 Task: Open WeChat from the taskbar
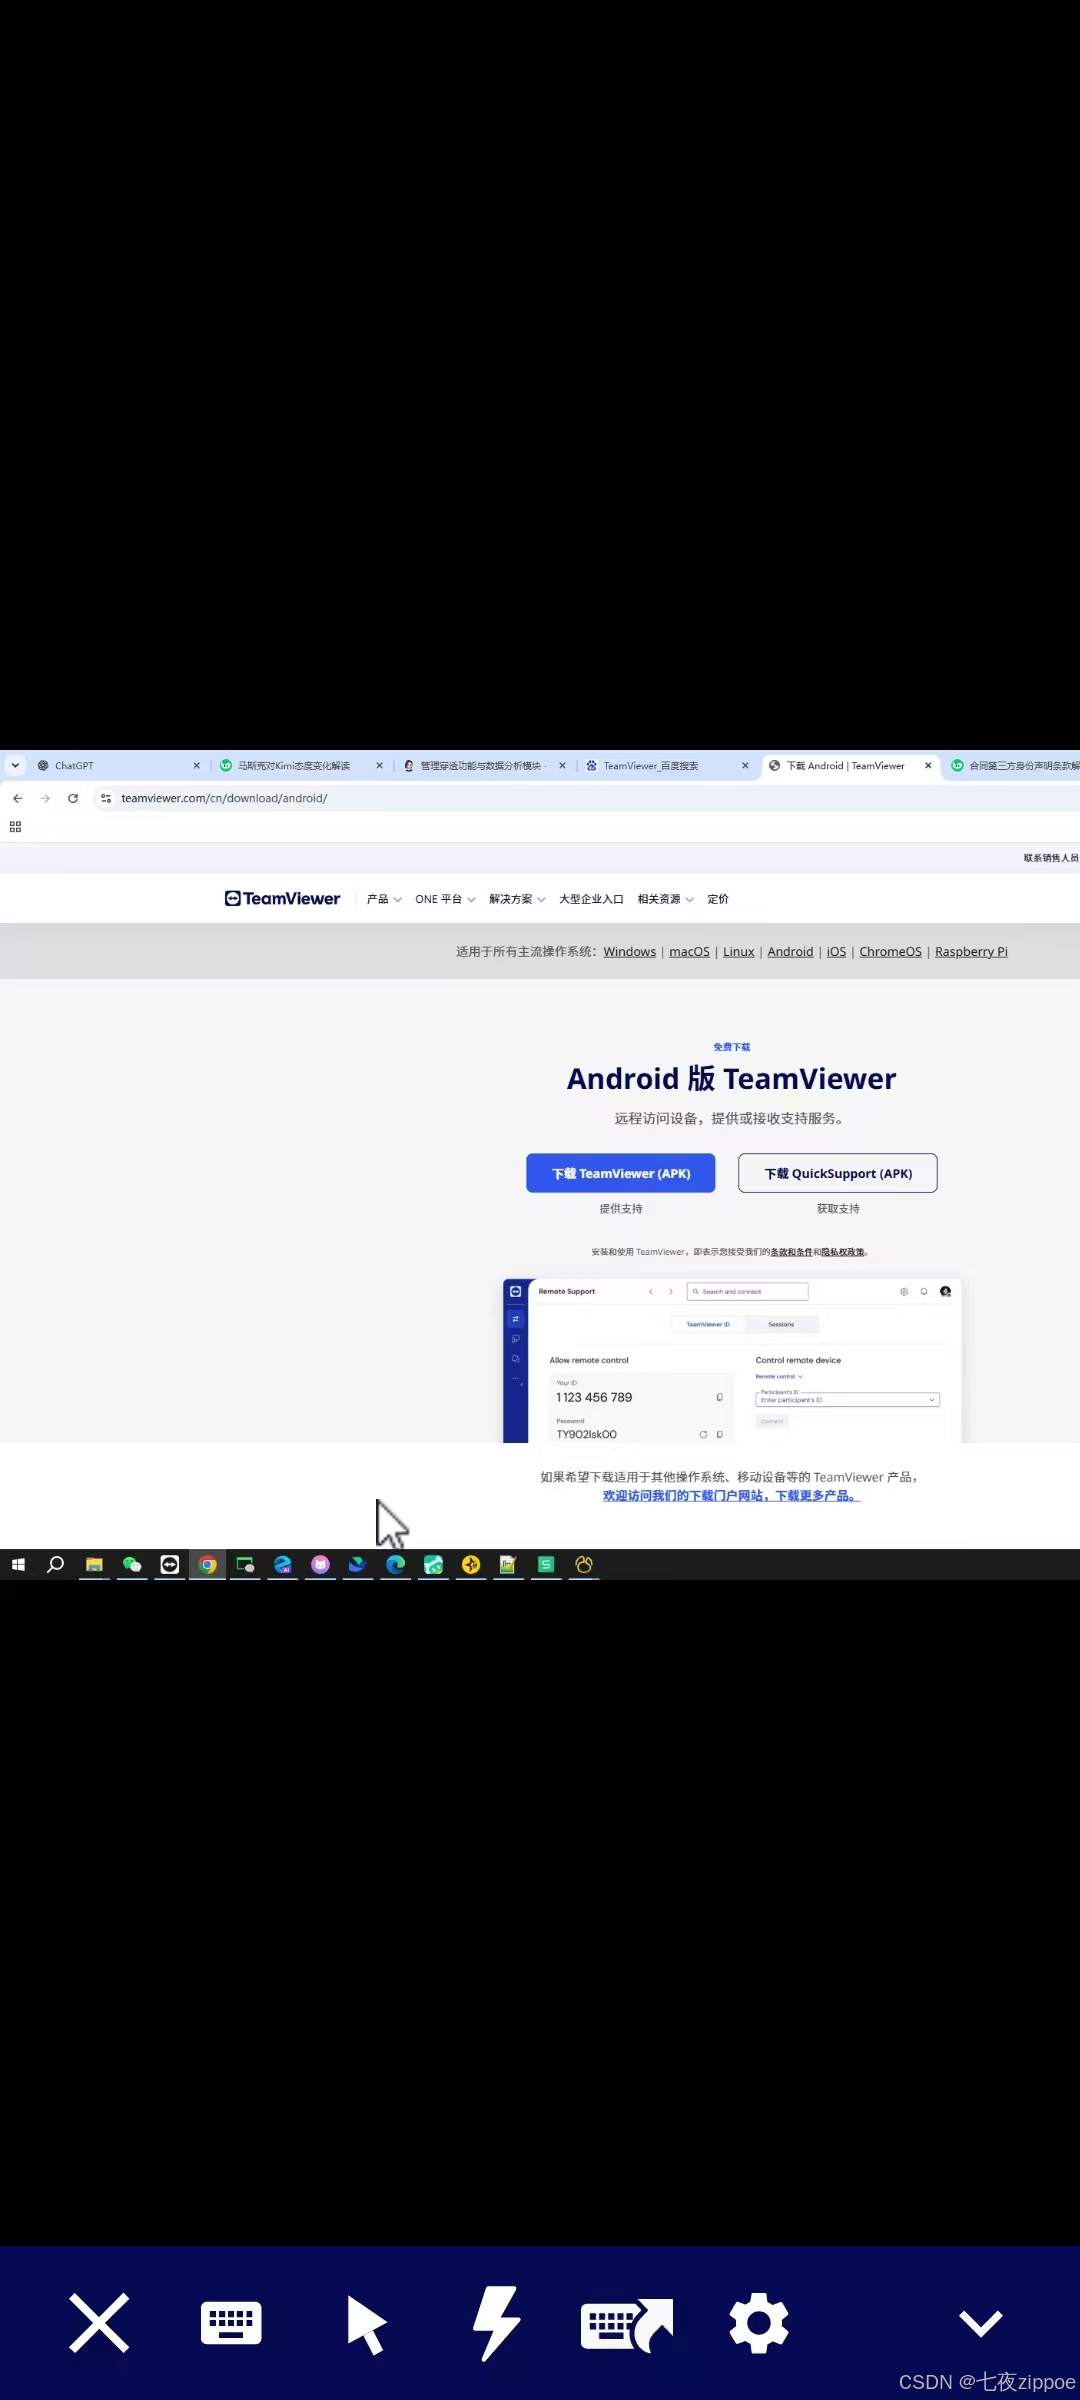pyautogui.click(x=132, y=1565)
